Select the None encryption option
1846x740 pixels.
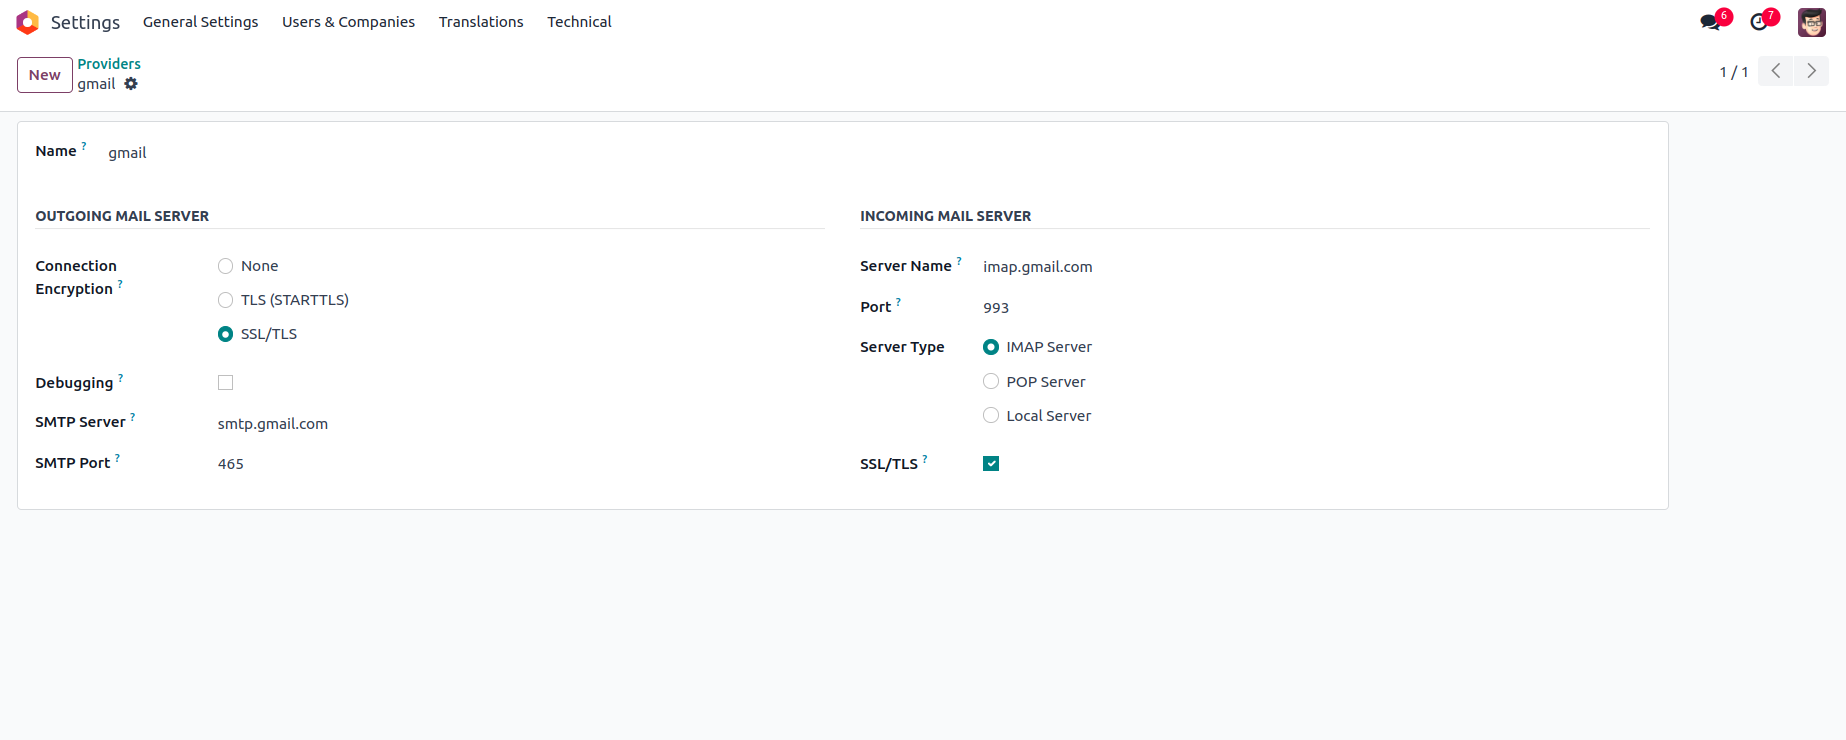click(226, 266)
